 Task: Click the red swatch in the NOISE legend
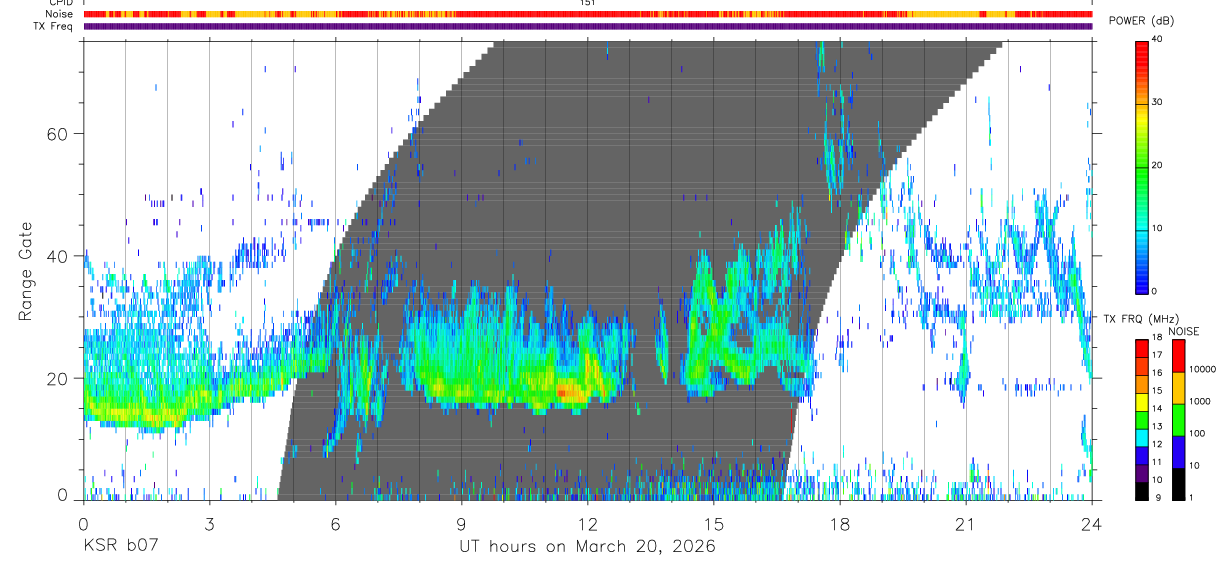(1178, 355)
